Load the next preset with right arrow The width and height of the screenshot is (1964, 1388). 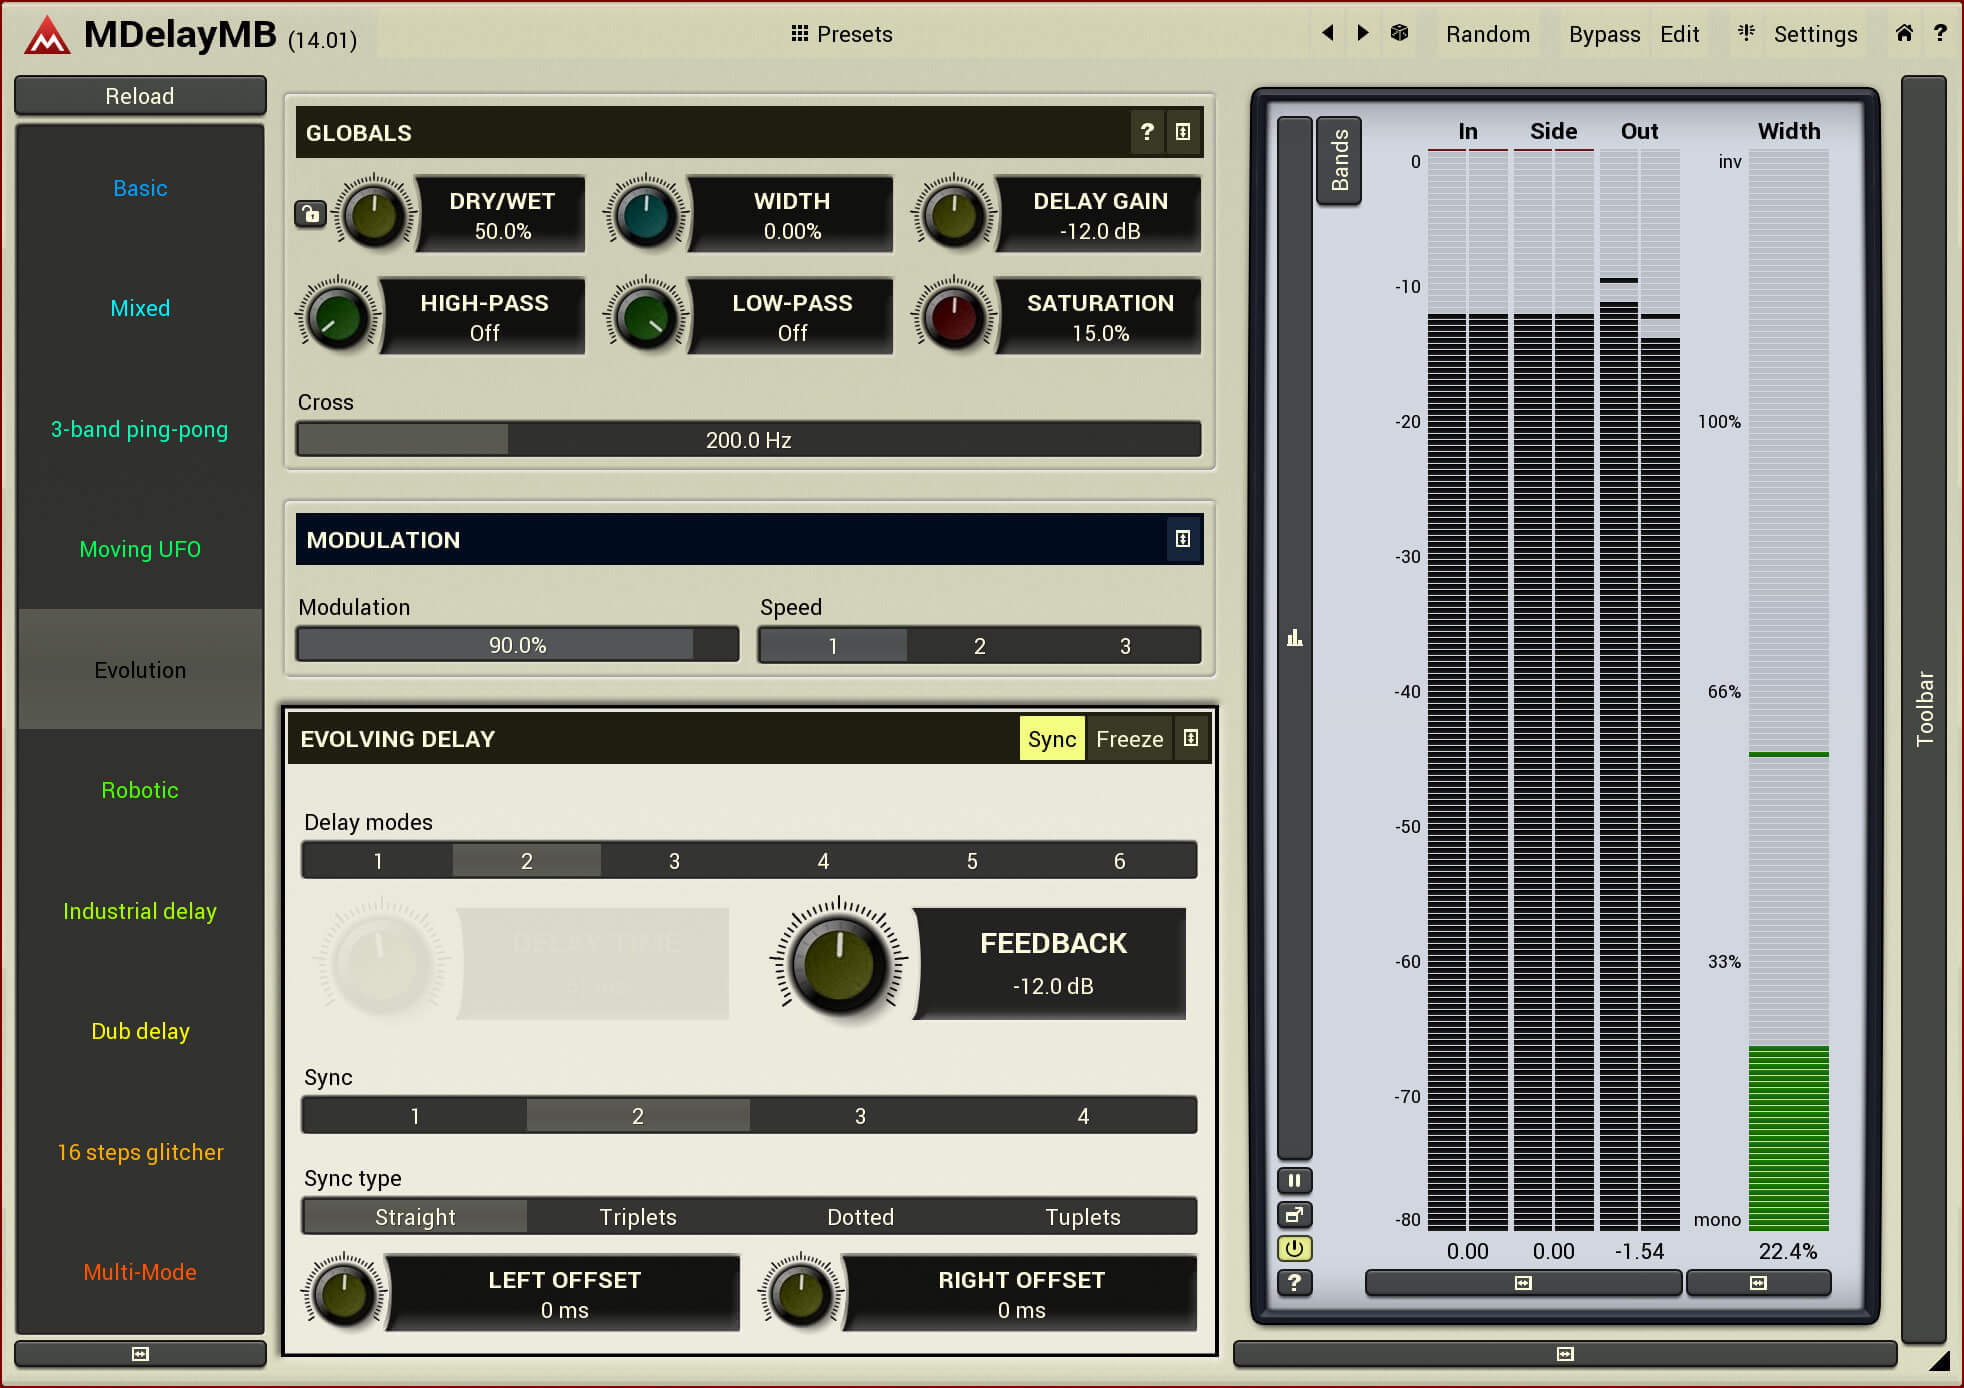pos(1362,33)
